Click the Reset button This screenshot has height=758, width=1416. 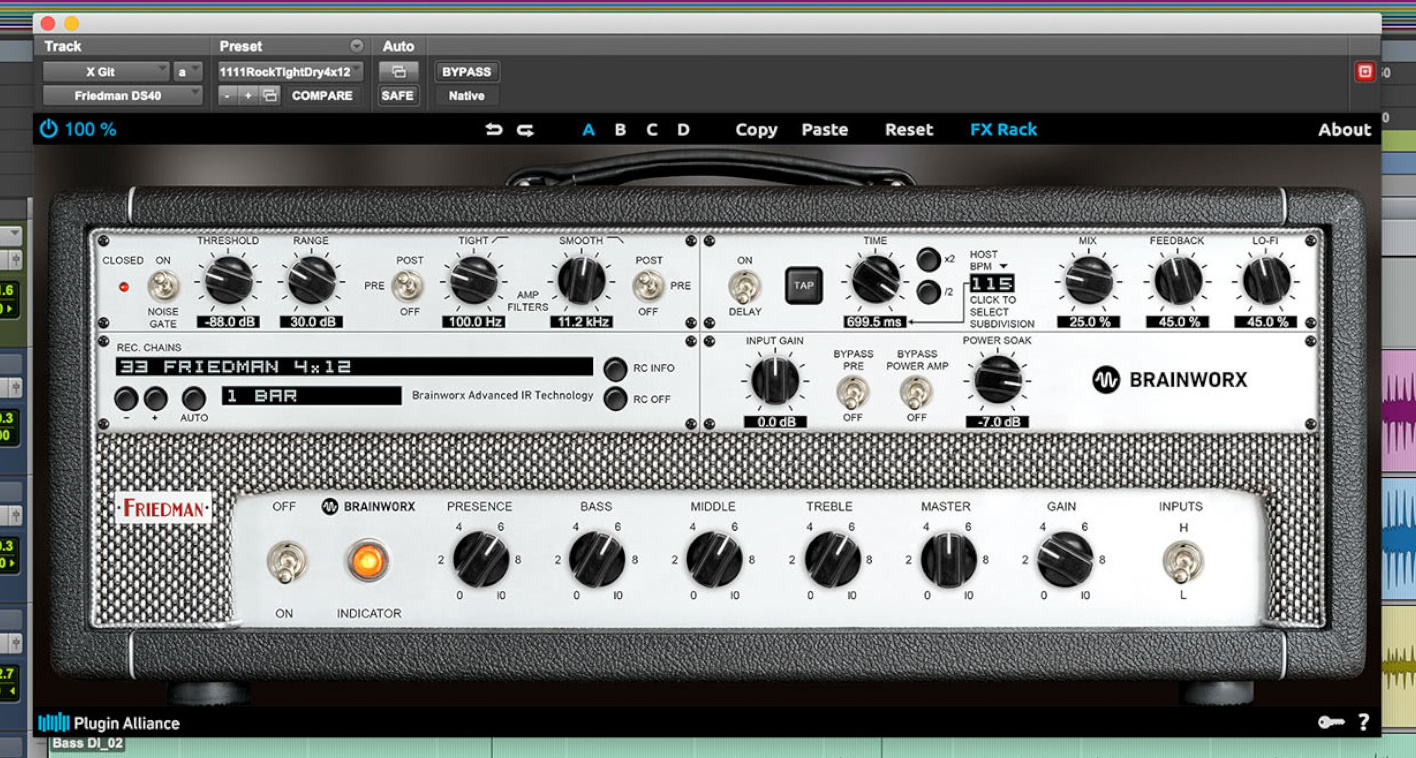(909, 130)
